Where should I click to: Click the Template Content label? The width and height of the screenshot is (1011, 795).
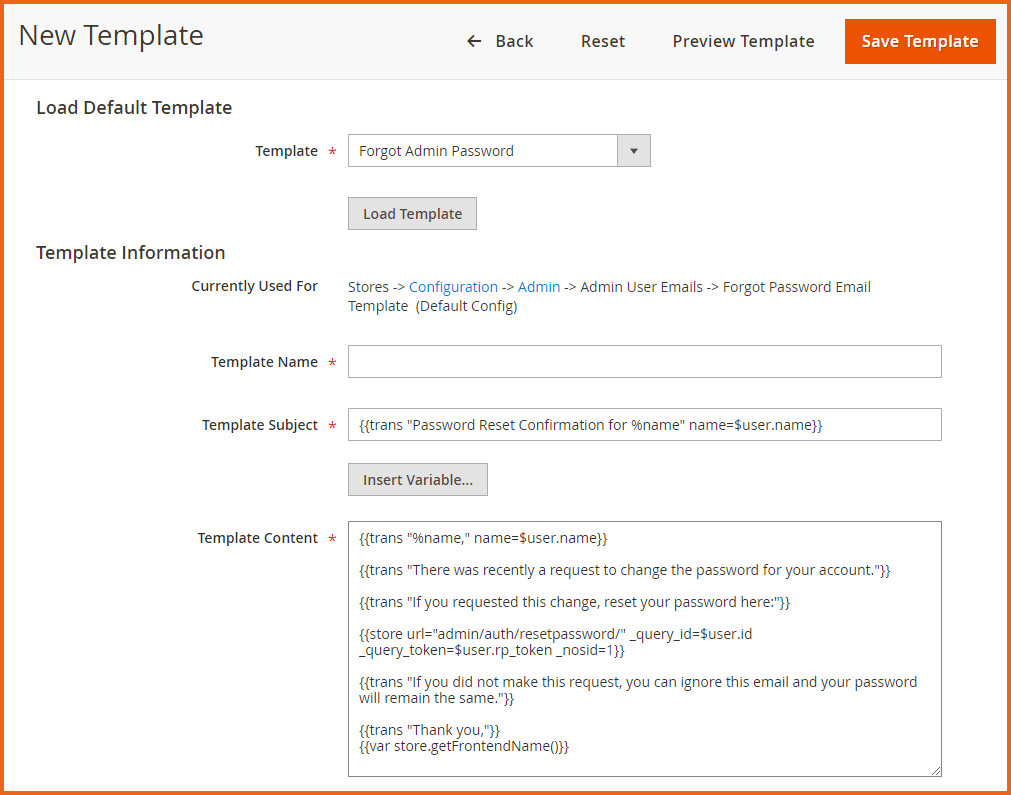click(257, 538)
